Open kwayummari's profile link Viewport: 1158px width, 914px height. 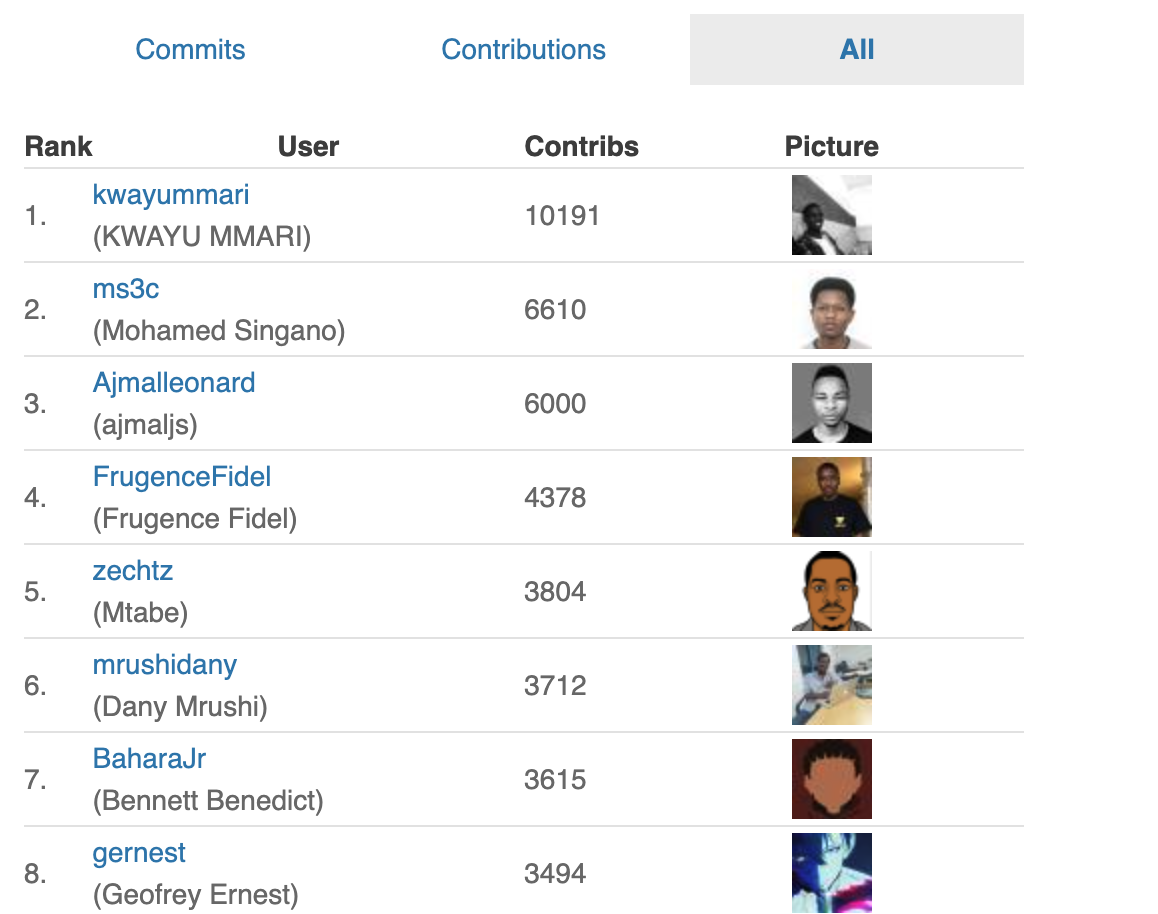[x=170, y=195]
